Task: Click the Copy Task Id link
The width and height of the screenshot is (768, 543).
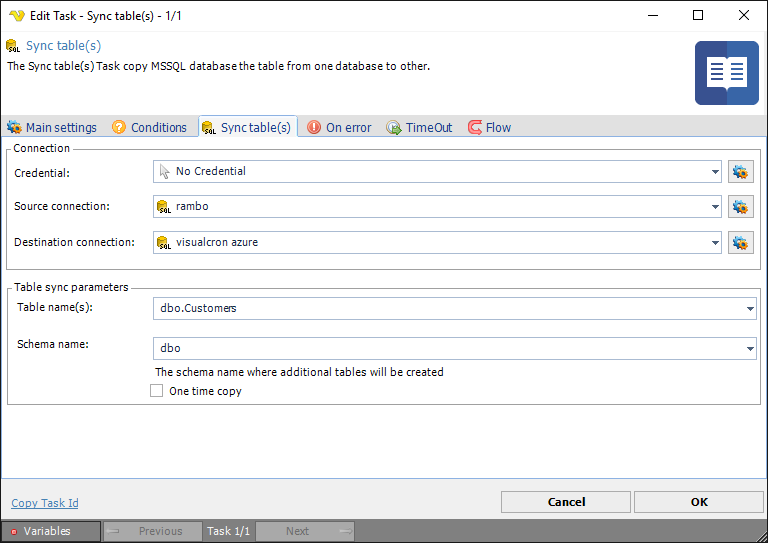Action: [x=45, y=503]
